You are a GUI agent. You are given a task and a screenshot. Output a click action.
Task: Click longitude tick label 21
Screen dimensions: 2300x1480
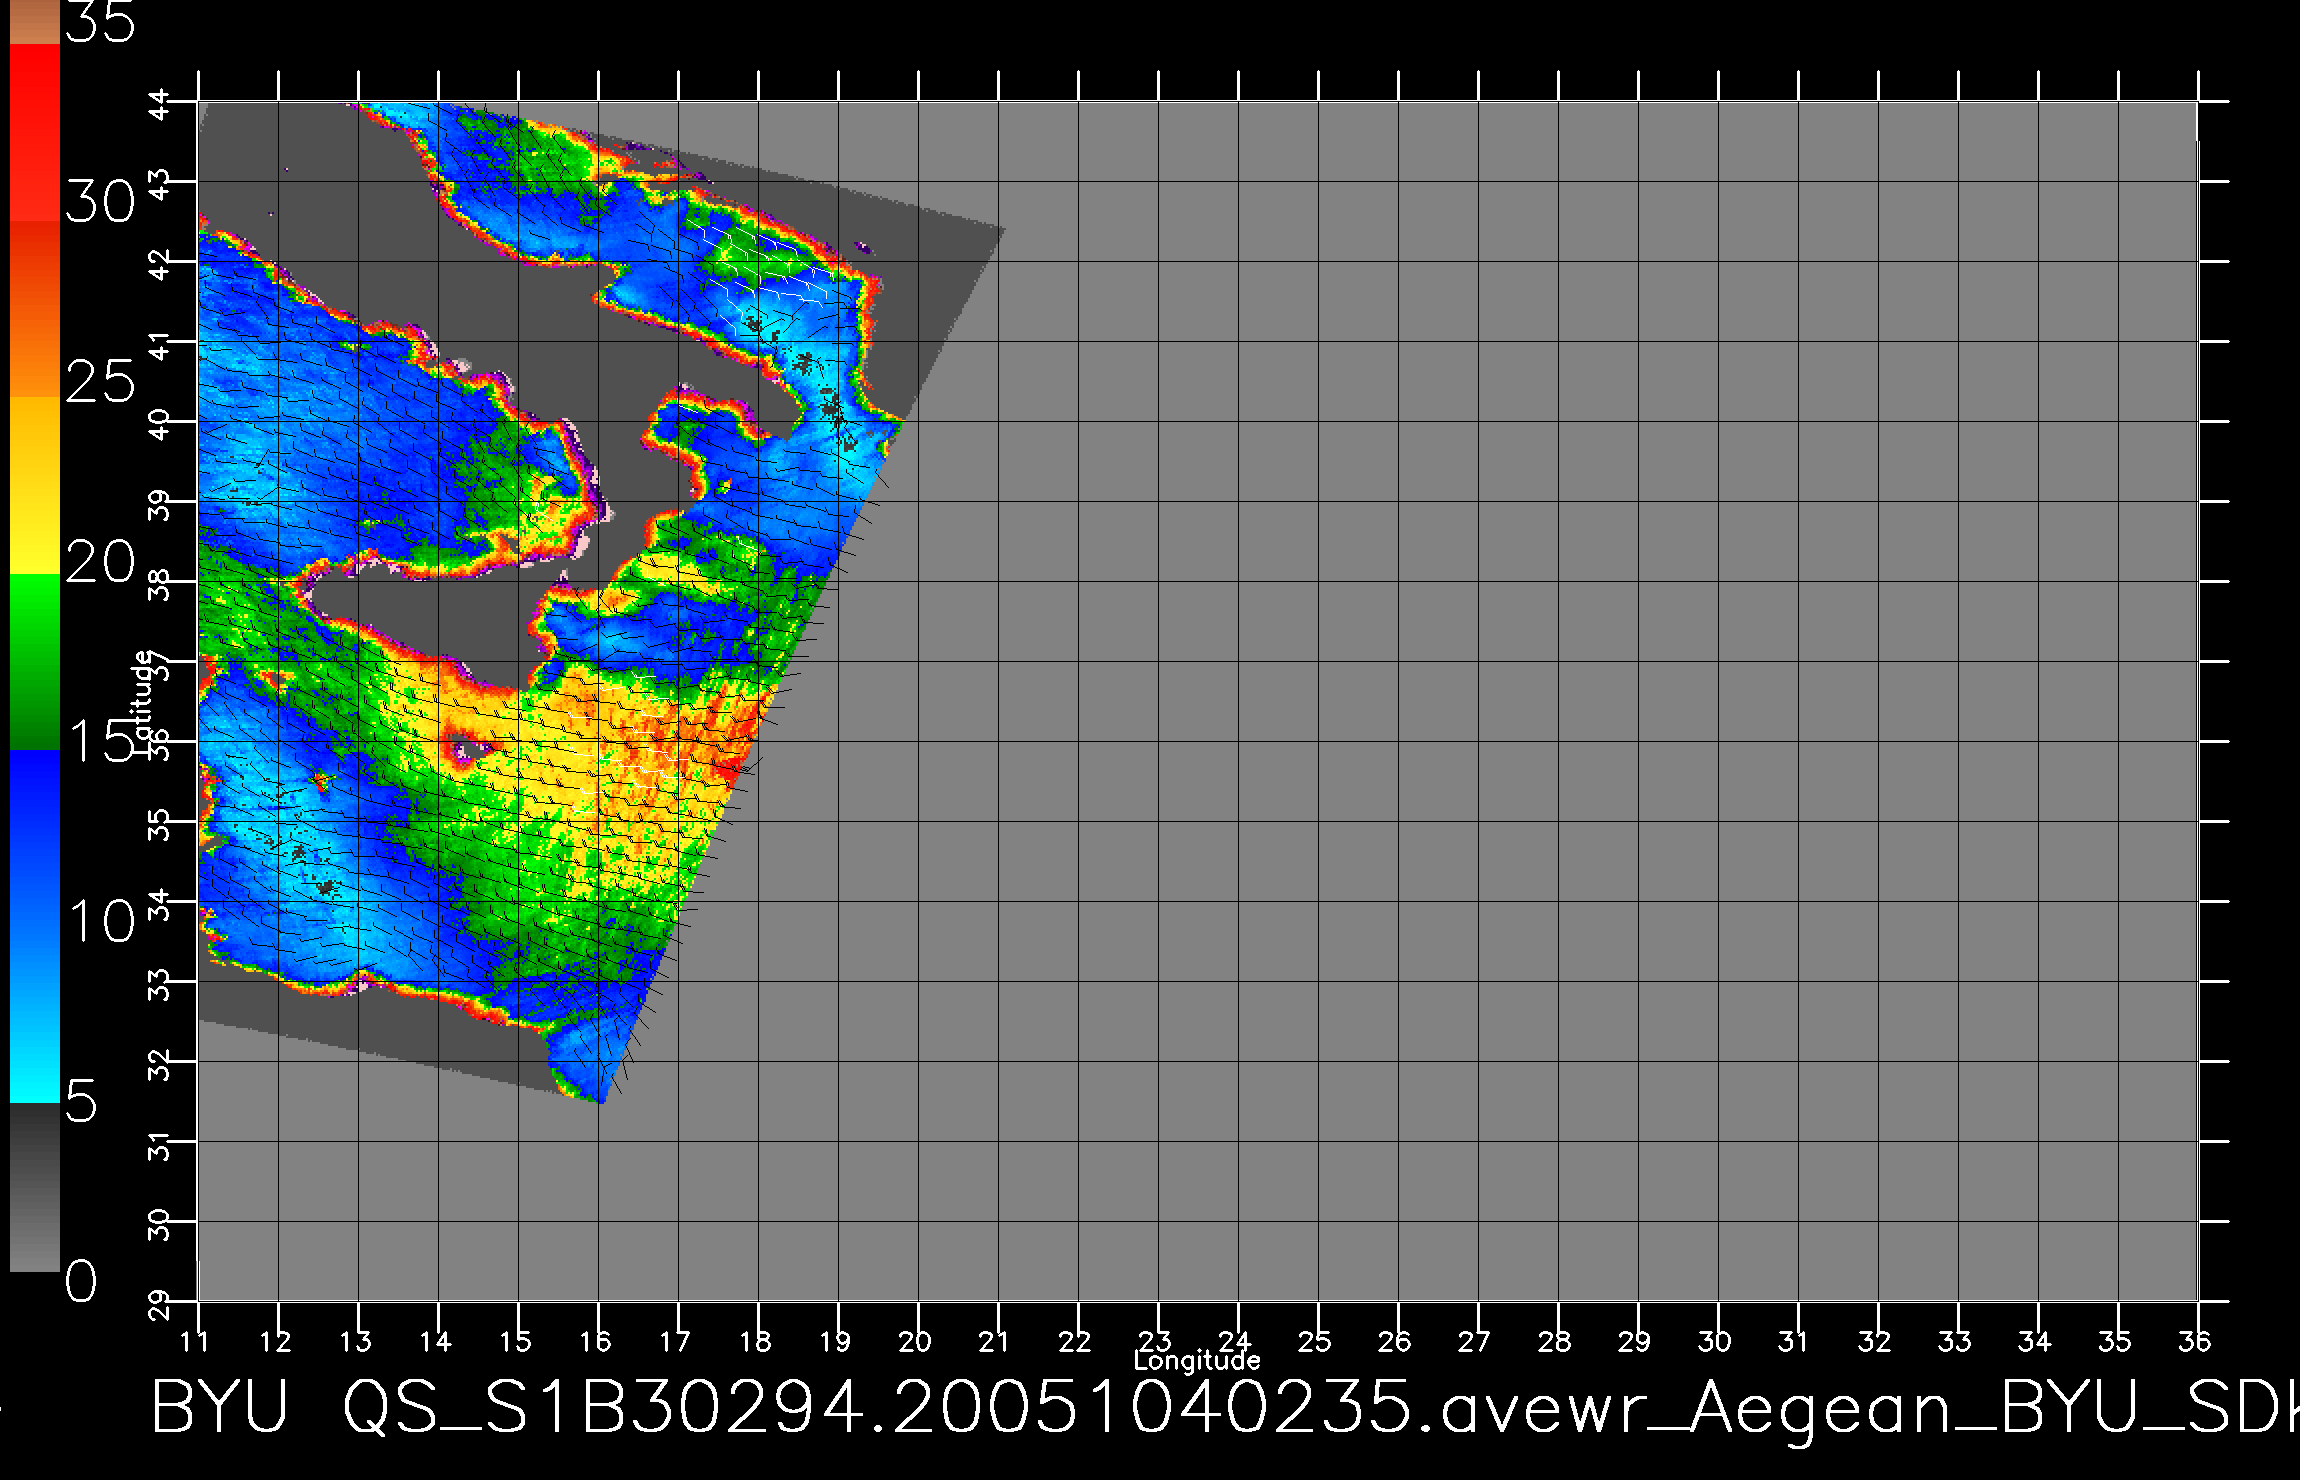coord(994,1340)
